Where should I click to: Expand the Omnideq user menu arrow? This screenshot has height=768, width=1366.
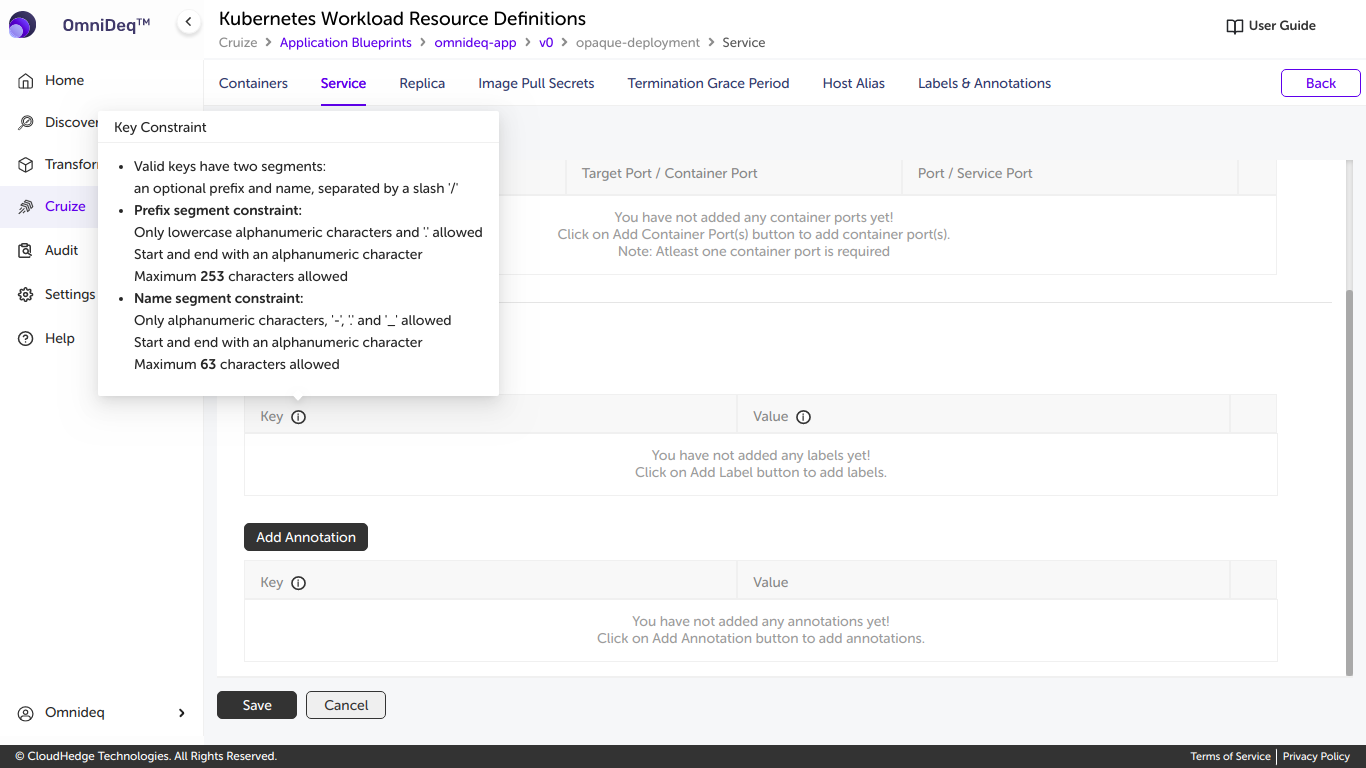point(181,713)
